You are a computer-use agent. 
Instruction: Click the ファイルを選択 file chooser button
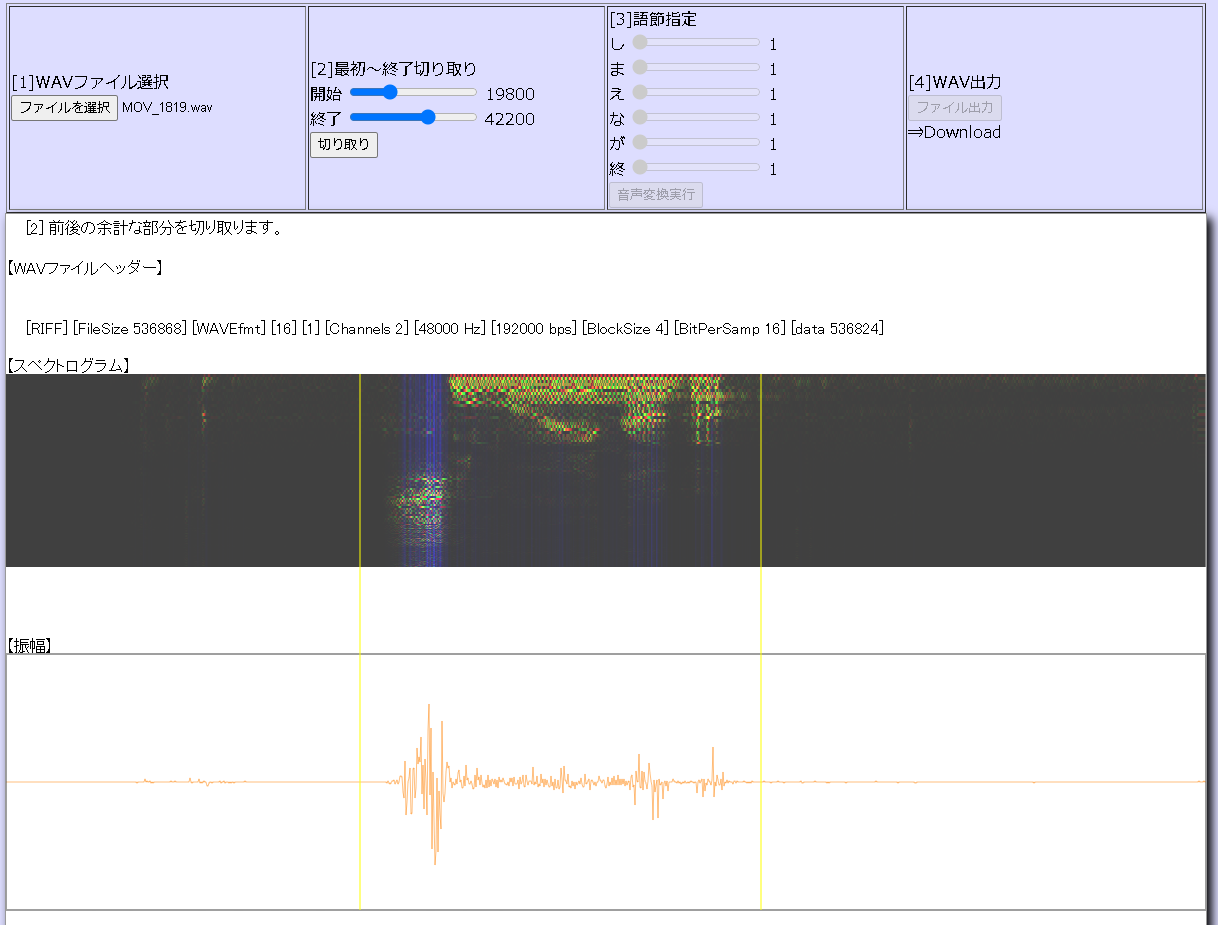click(64, 108)
